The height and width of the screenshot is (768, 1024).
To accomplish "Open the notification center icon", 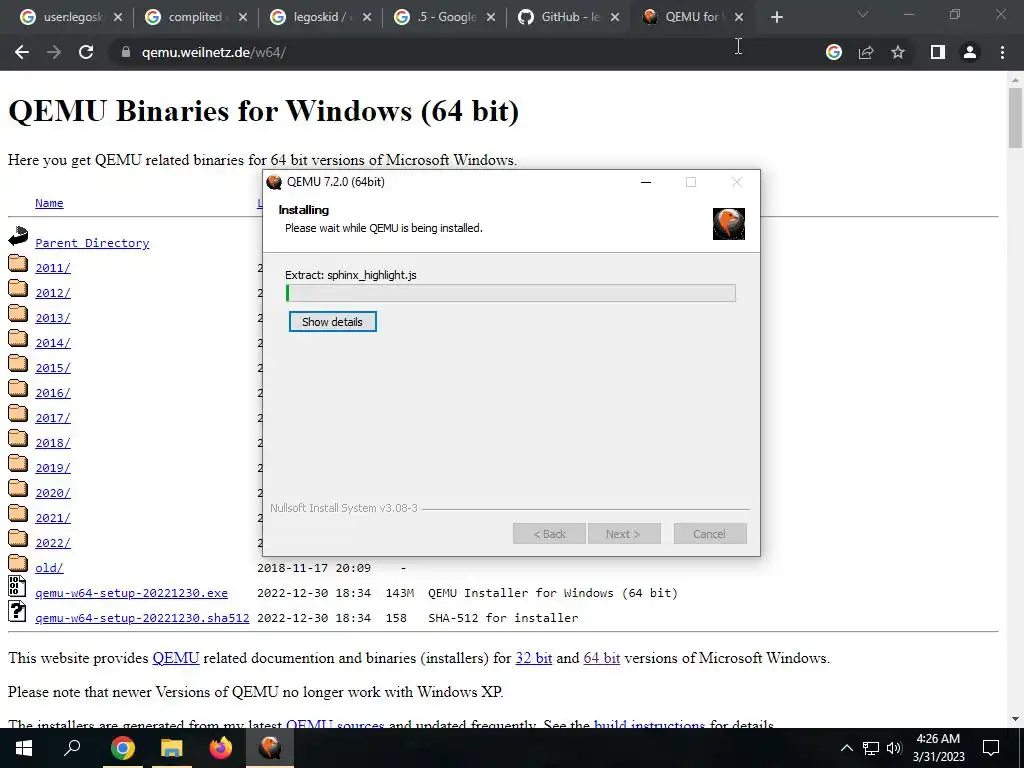I will pos(991,748).
